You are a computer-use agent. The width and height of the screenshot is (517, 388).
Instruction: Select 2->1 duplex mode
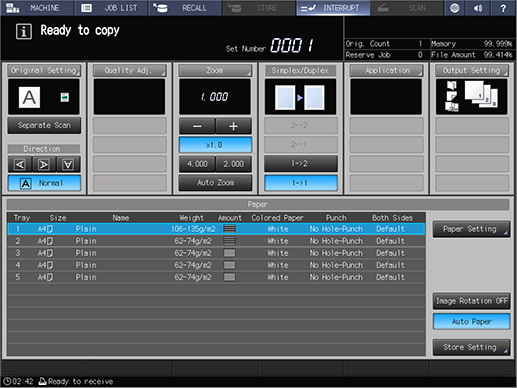pos(301,144)
